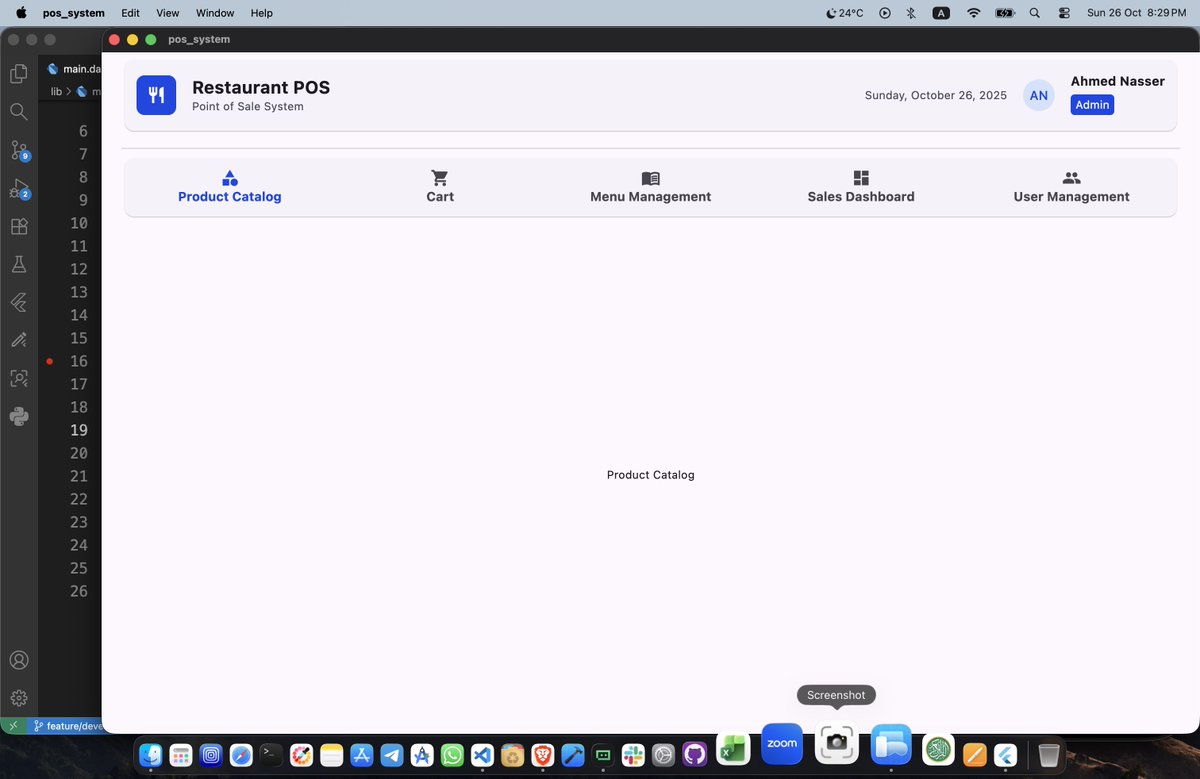Click the 24°C weather item in the menu bar
This screenshot has width=1200, height=779.
click(x=845, y=13)
